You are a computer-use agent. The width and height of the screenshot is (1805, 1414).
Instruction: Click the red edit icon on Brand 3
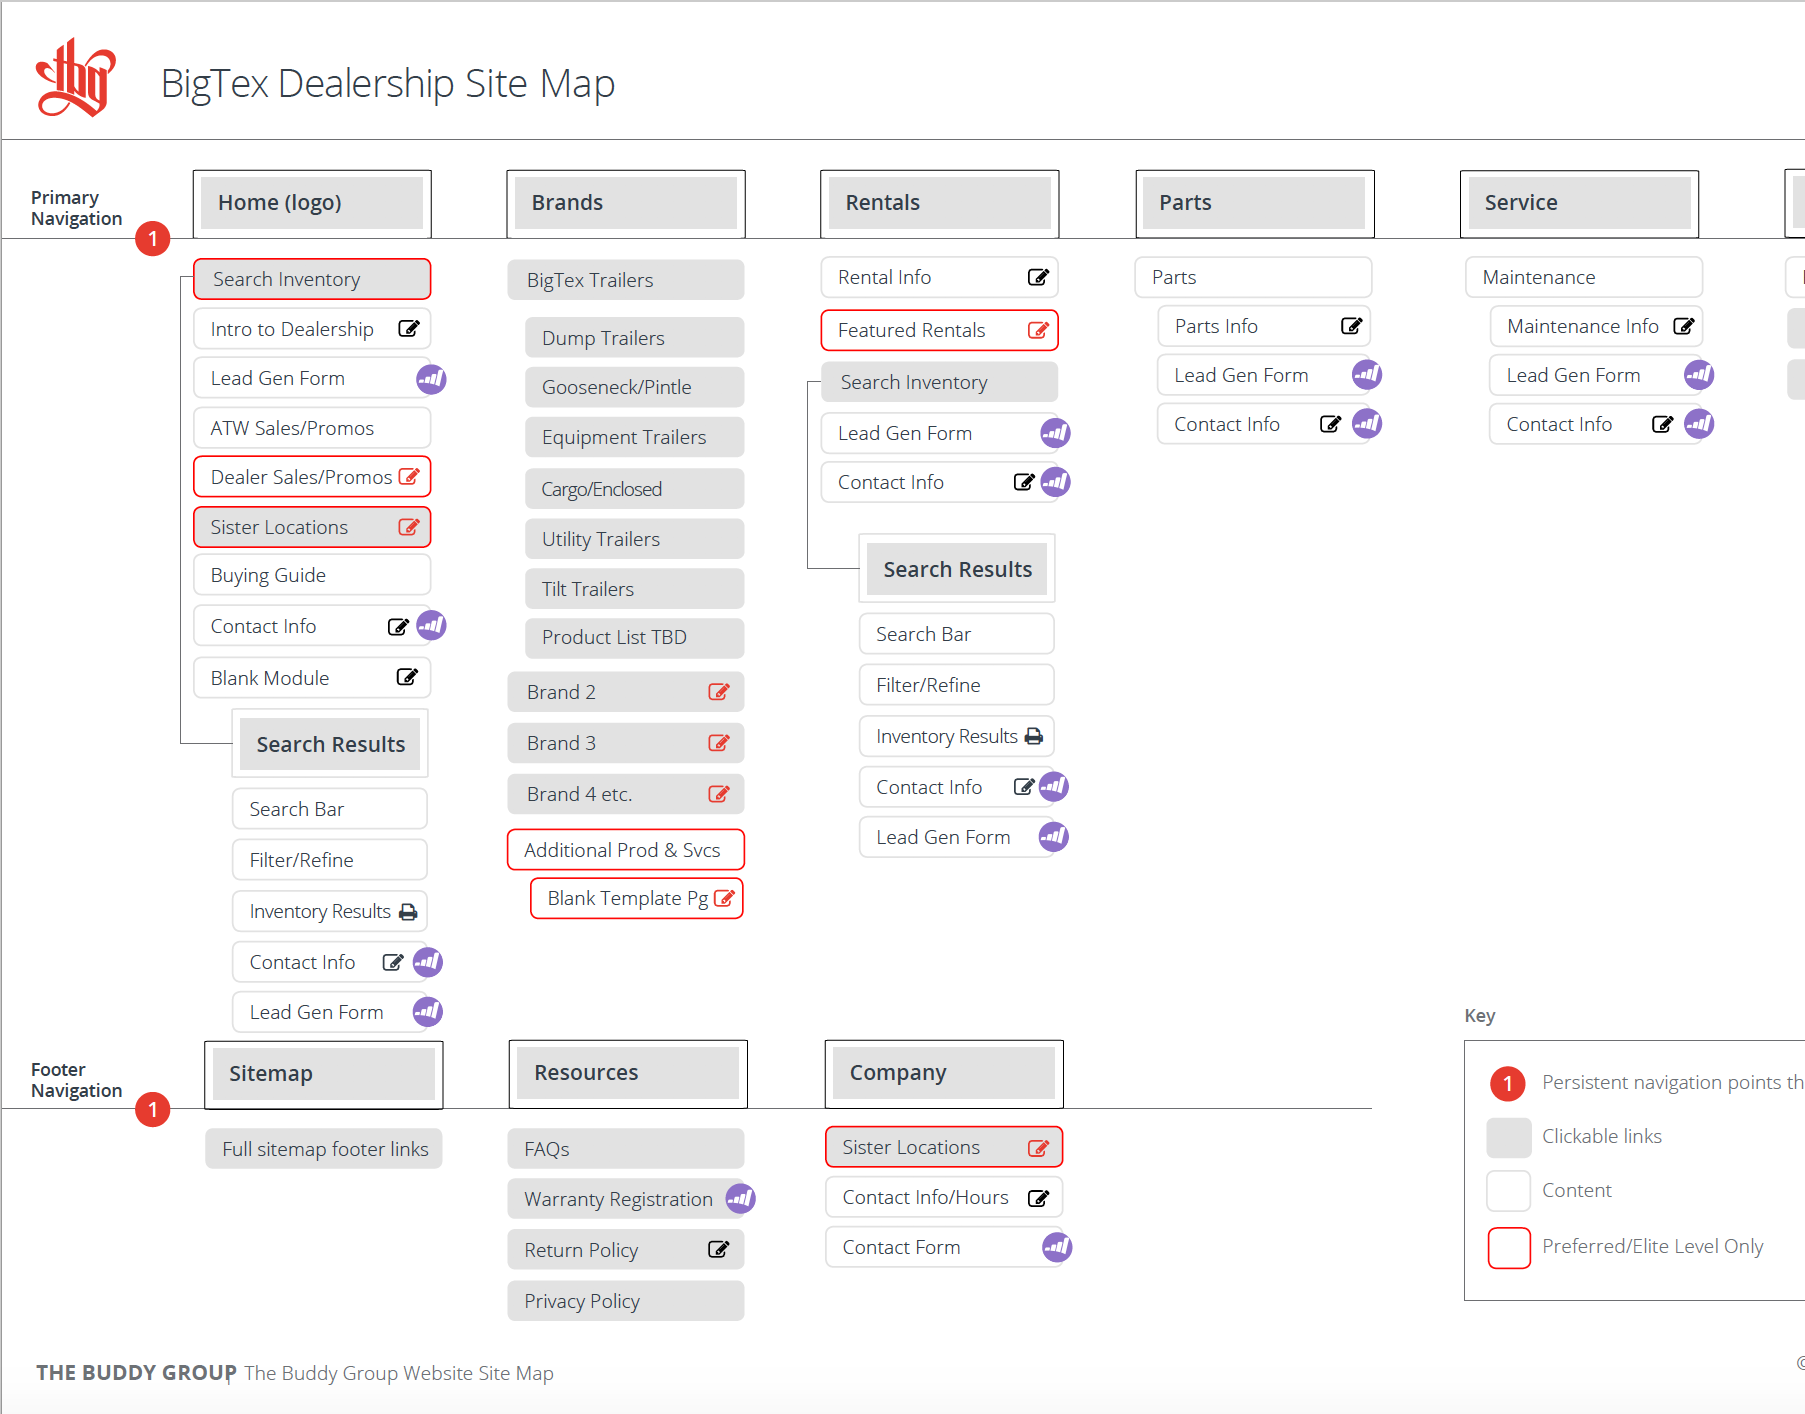[x=719, y=743]
